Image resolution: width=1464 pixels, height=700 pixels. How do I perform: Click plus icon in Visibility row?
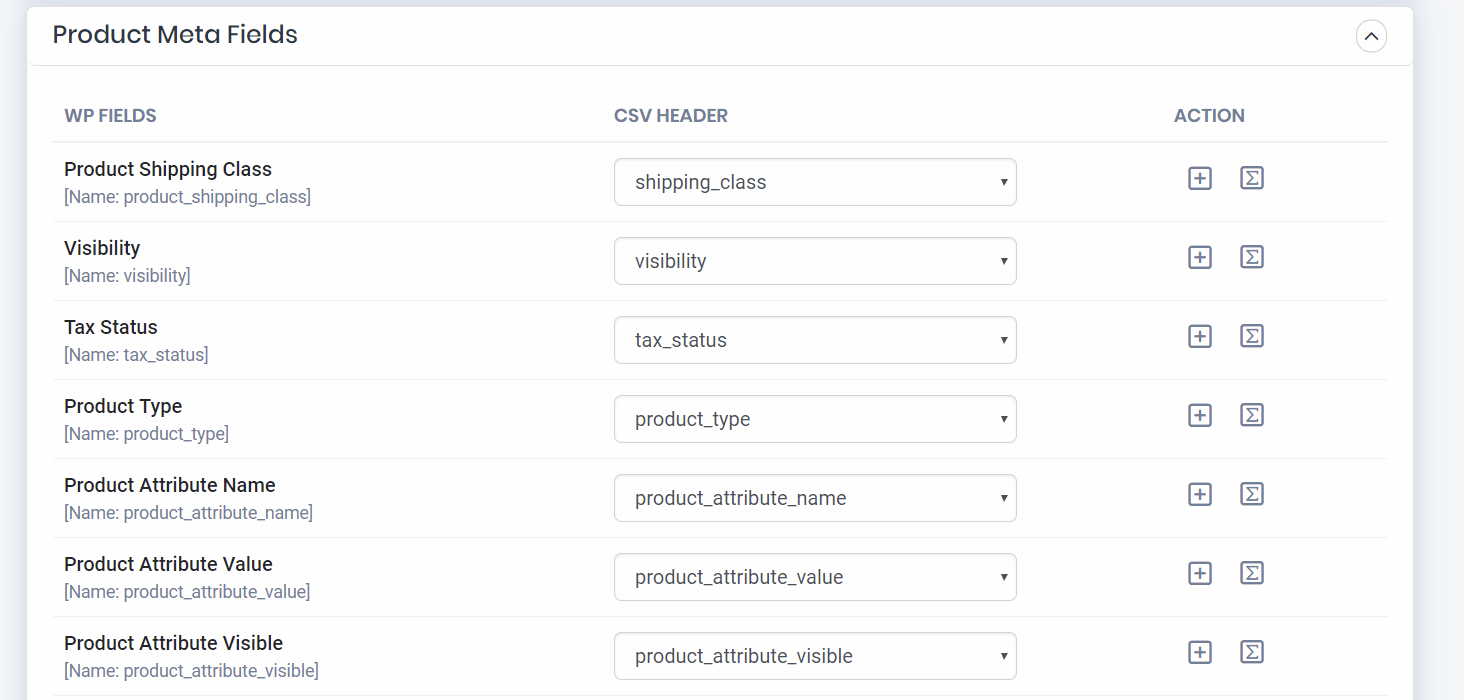(x=1200, y=257)
